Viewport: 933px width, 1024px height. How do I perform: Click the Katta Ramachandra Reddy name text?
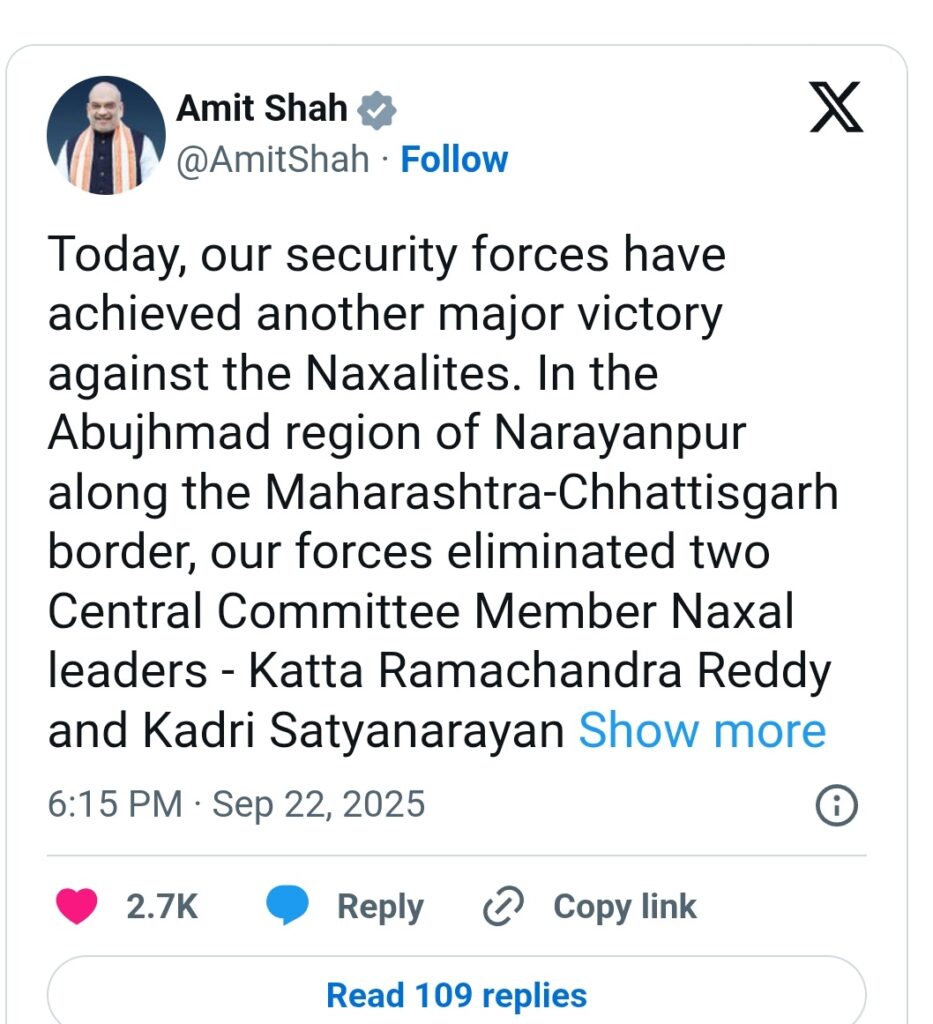(x=540, y=671)
